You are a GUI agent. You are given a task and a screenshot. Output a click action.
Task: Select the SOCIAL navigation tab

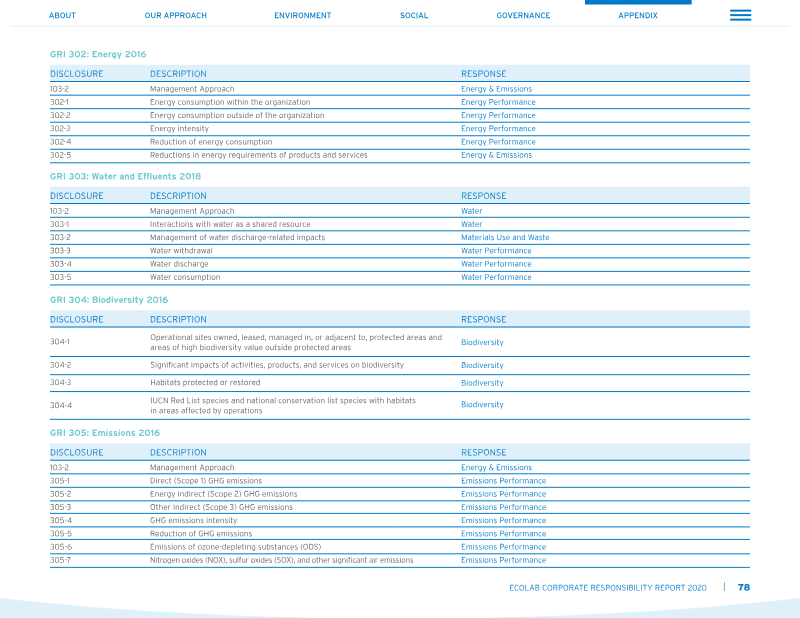point(414,15)
